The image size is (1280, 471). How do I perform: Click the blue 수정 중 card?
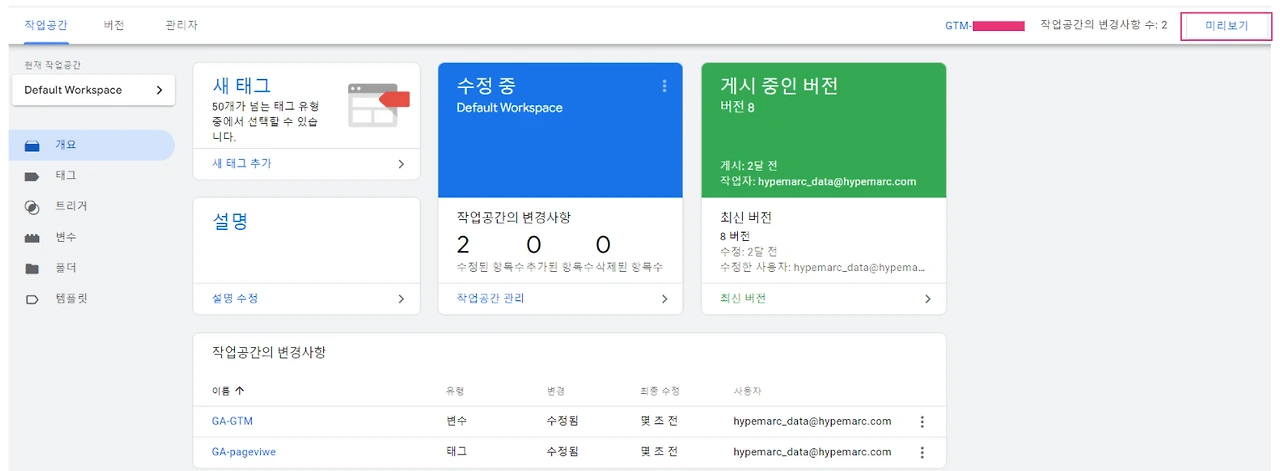pos(560,130)
